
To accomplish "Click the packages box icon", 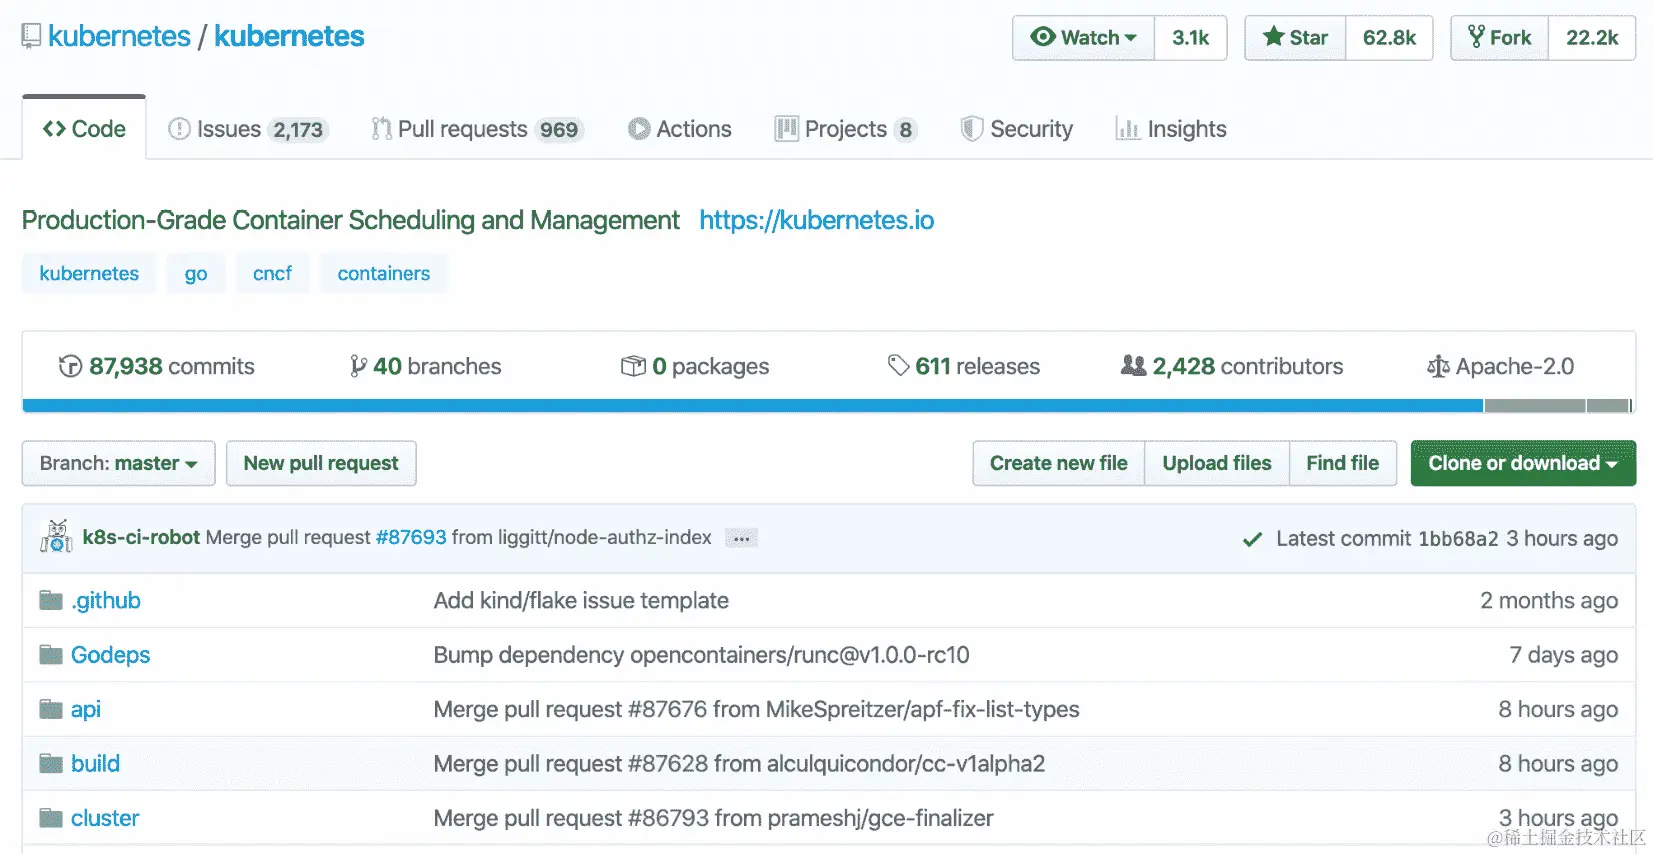I will coord(633,366).
